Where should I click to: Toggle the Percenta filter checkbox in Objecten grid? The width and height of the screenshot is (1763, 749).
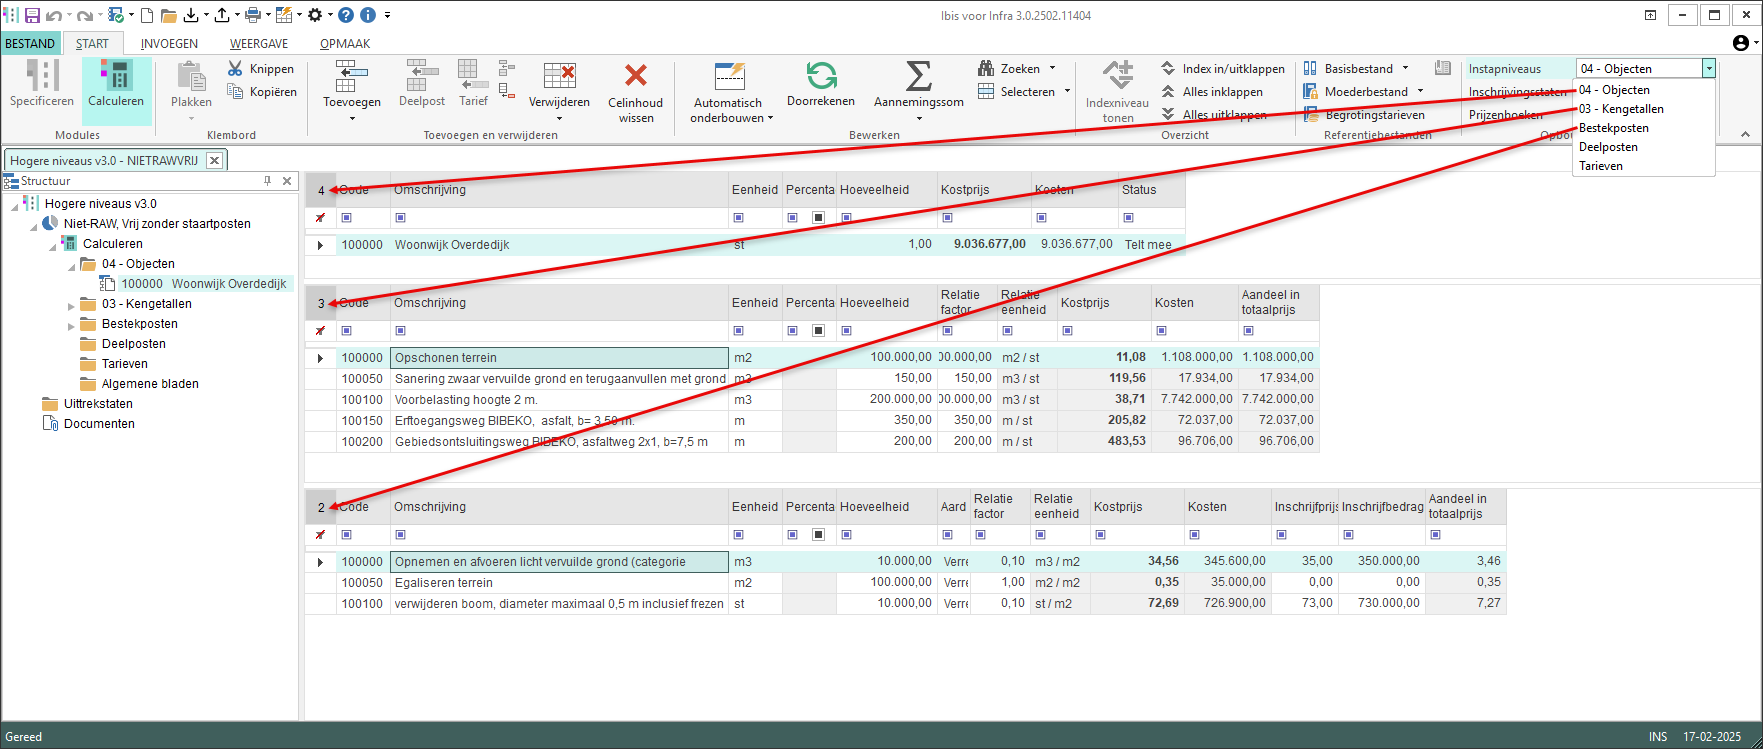818,218
